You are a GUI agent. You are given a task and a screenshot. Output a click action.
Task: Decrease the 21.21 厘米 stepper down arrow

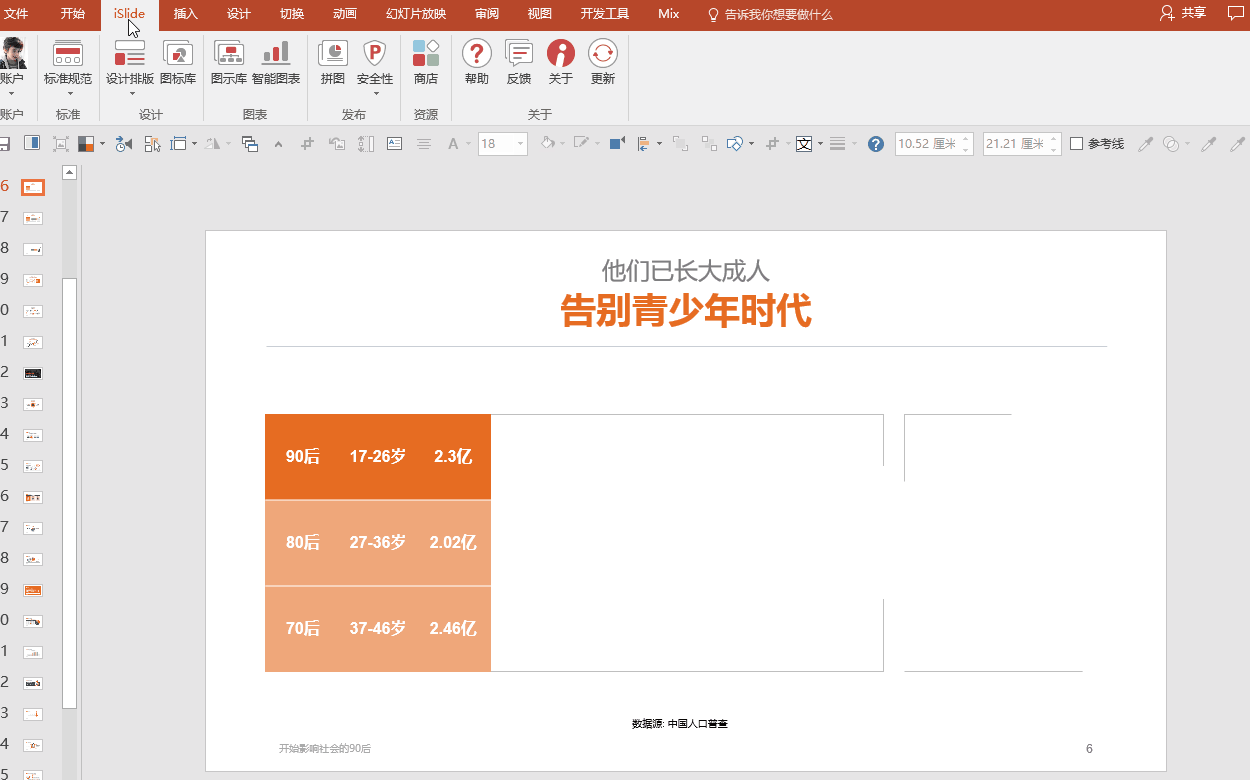point(1053,149)
